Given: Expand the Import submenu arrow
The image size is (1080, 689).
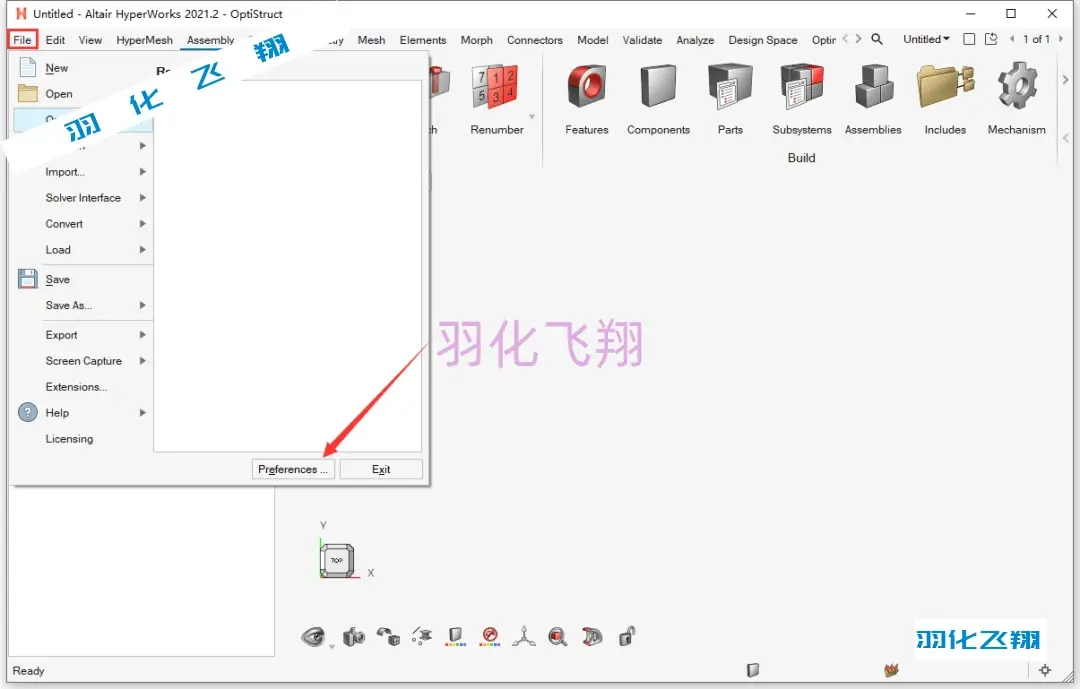Looking at the screenshot, I should [x=143, y=172].
